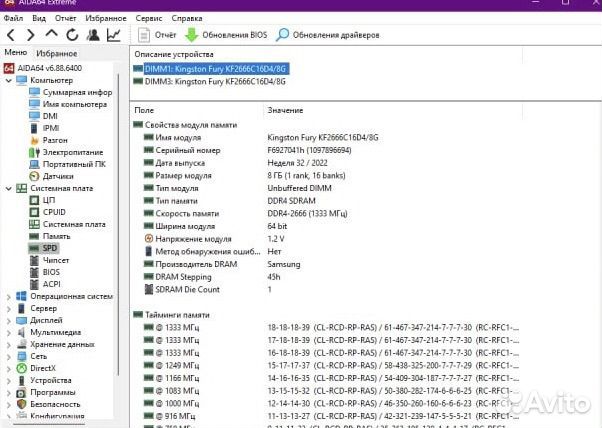
Task: Expand the Хранение данных node
Action: click(8, 344)
